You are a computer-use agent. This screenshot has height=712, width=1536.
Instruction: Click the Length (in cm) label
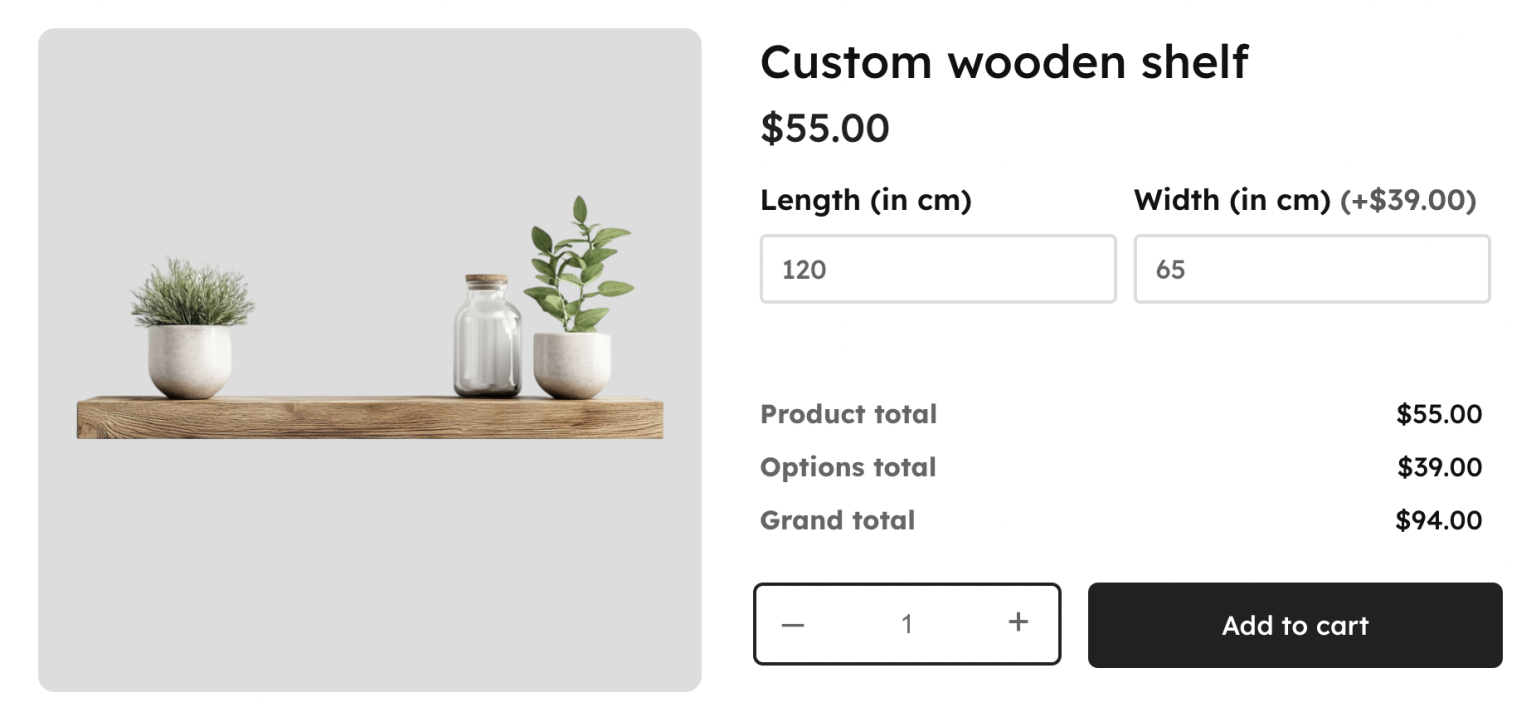pyautogui.click(x=865, y=200)
